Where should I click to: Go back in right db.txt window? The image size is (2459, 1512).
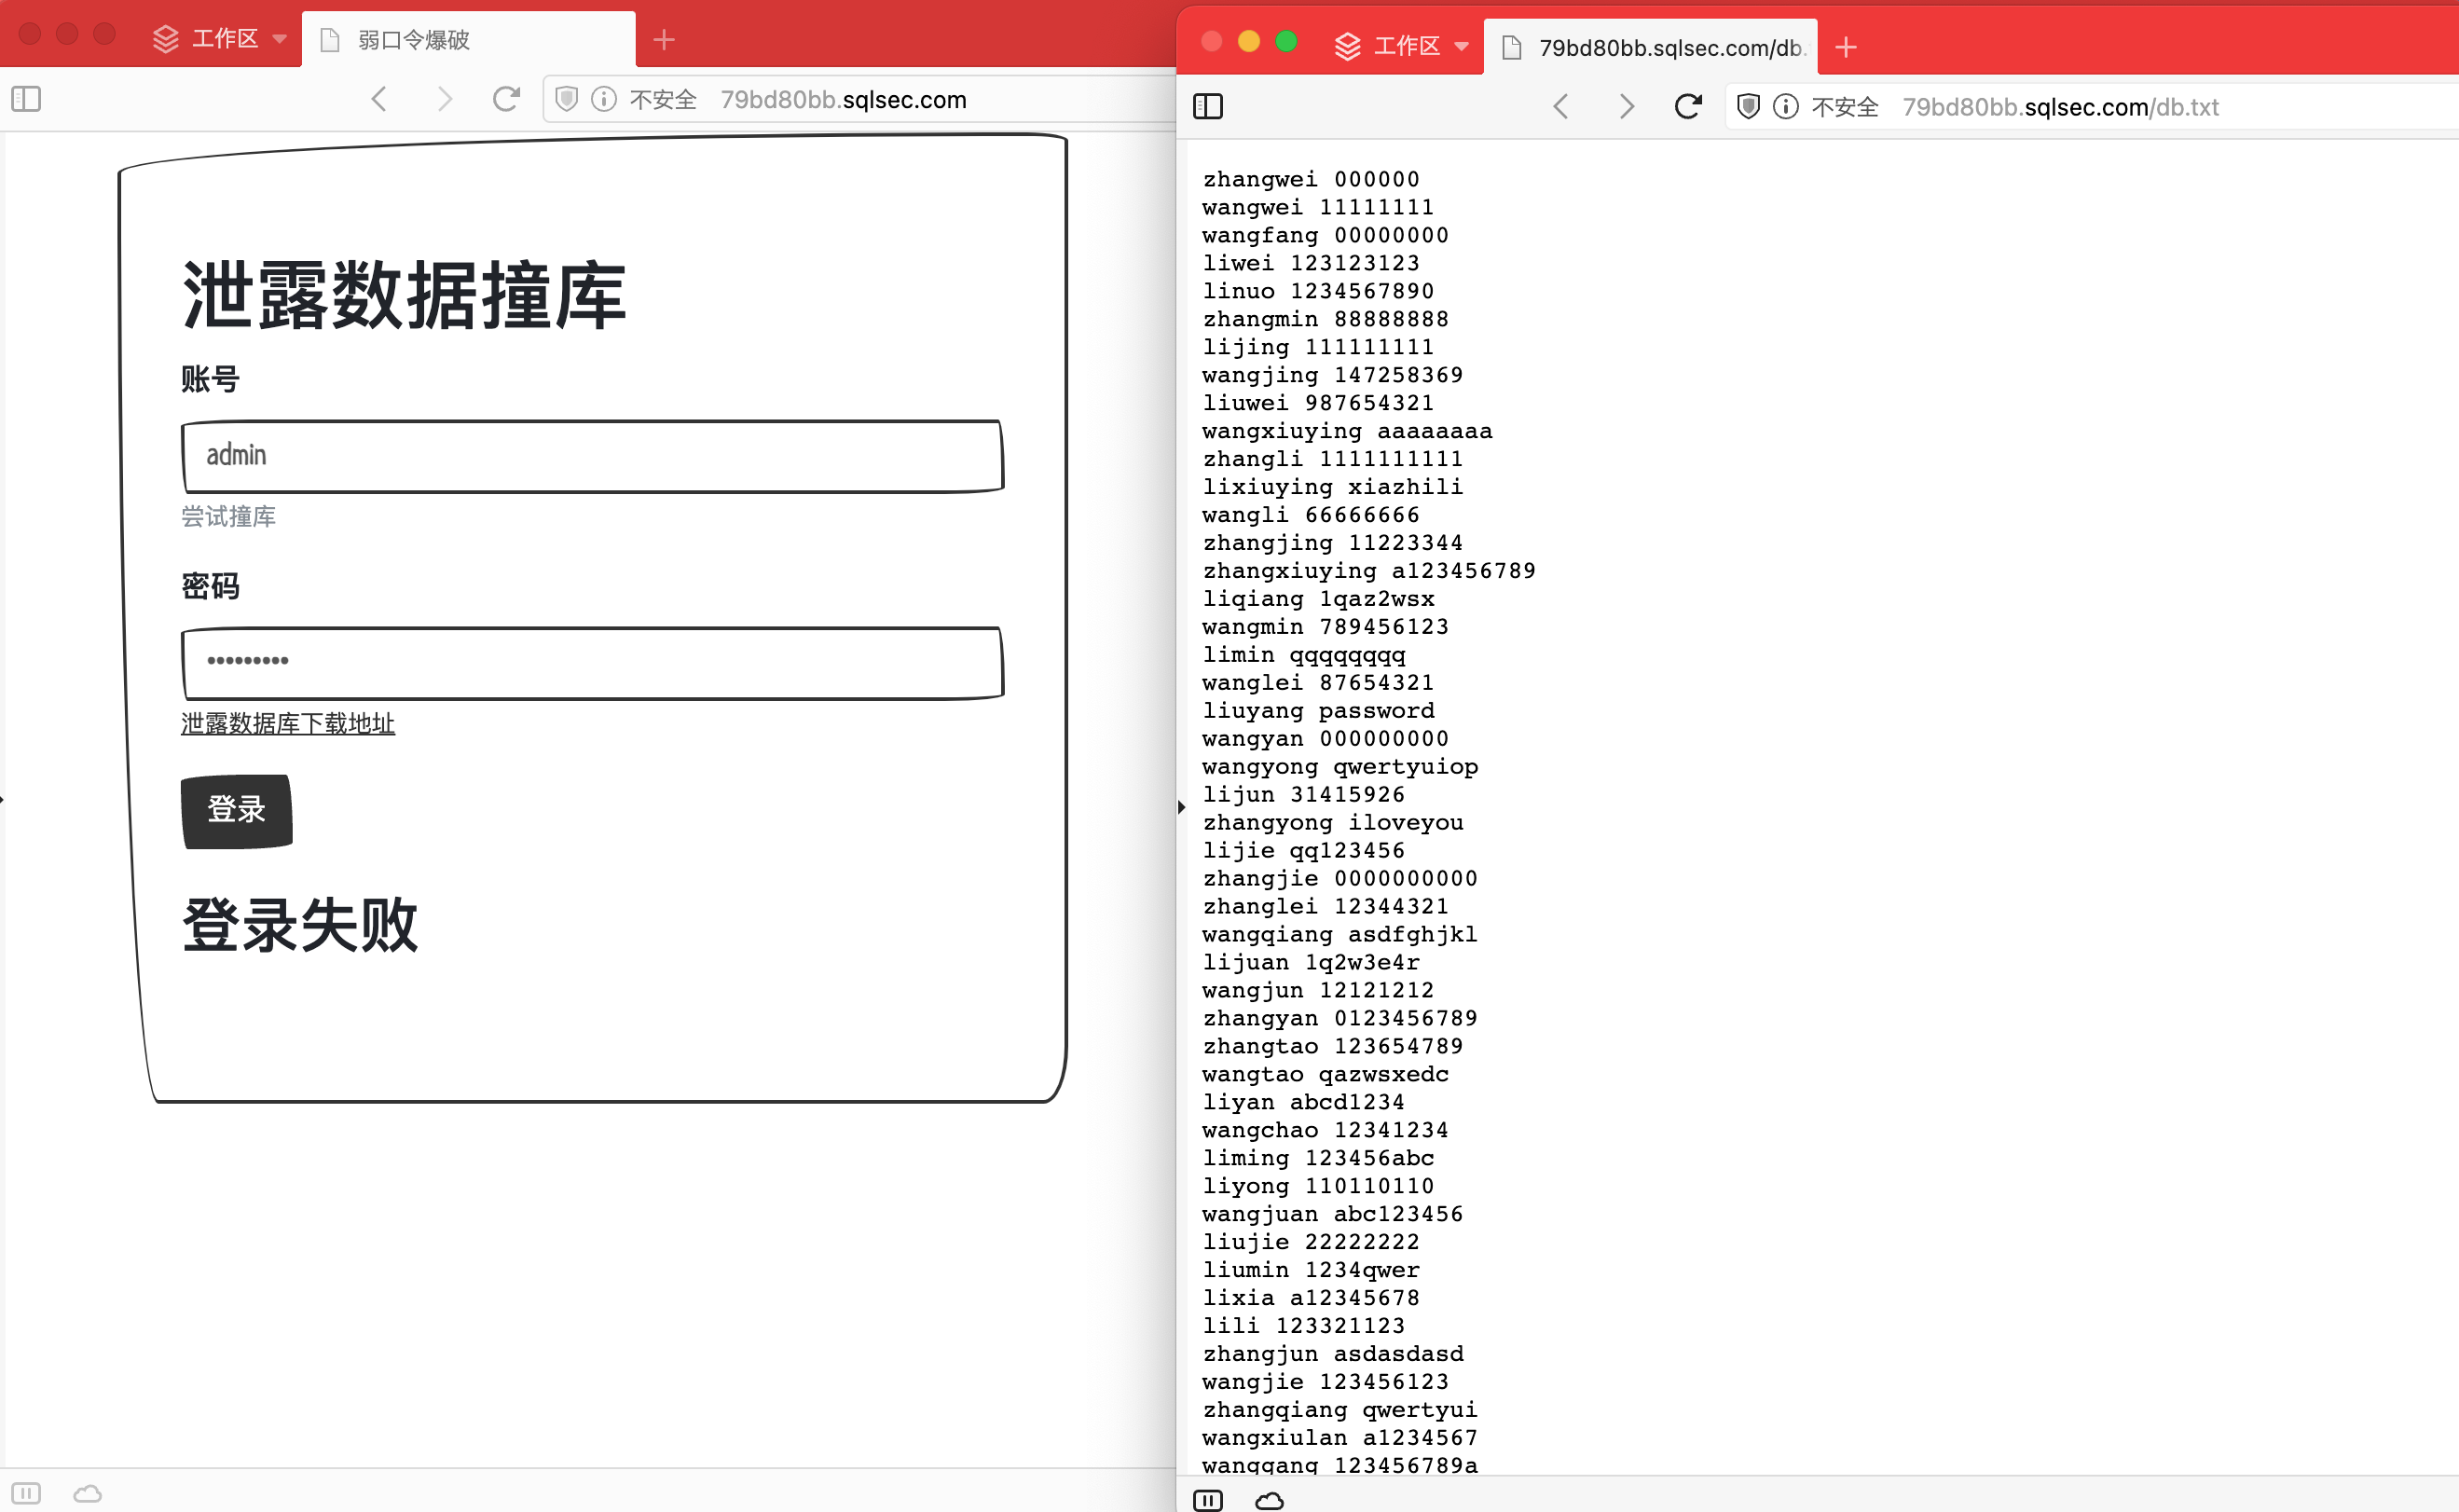coord(1561,106)
